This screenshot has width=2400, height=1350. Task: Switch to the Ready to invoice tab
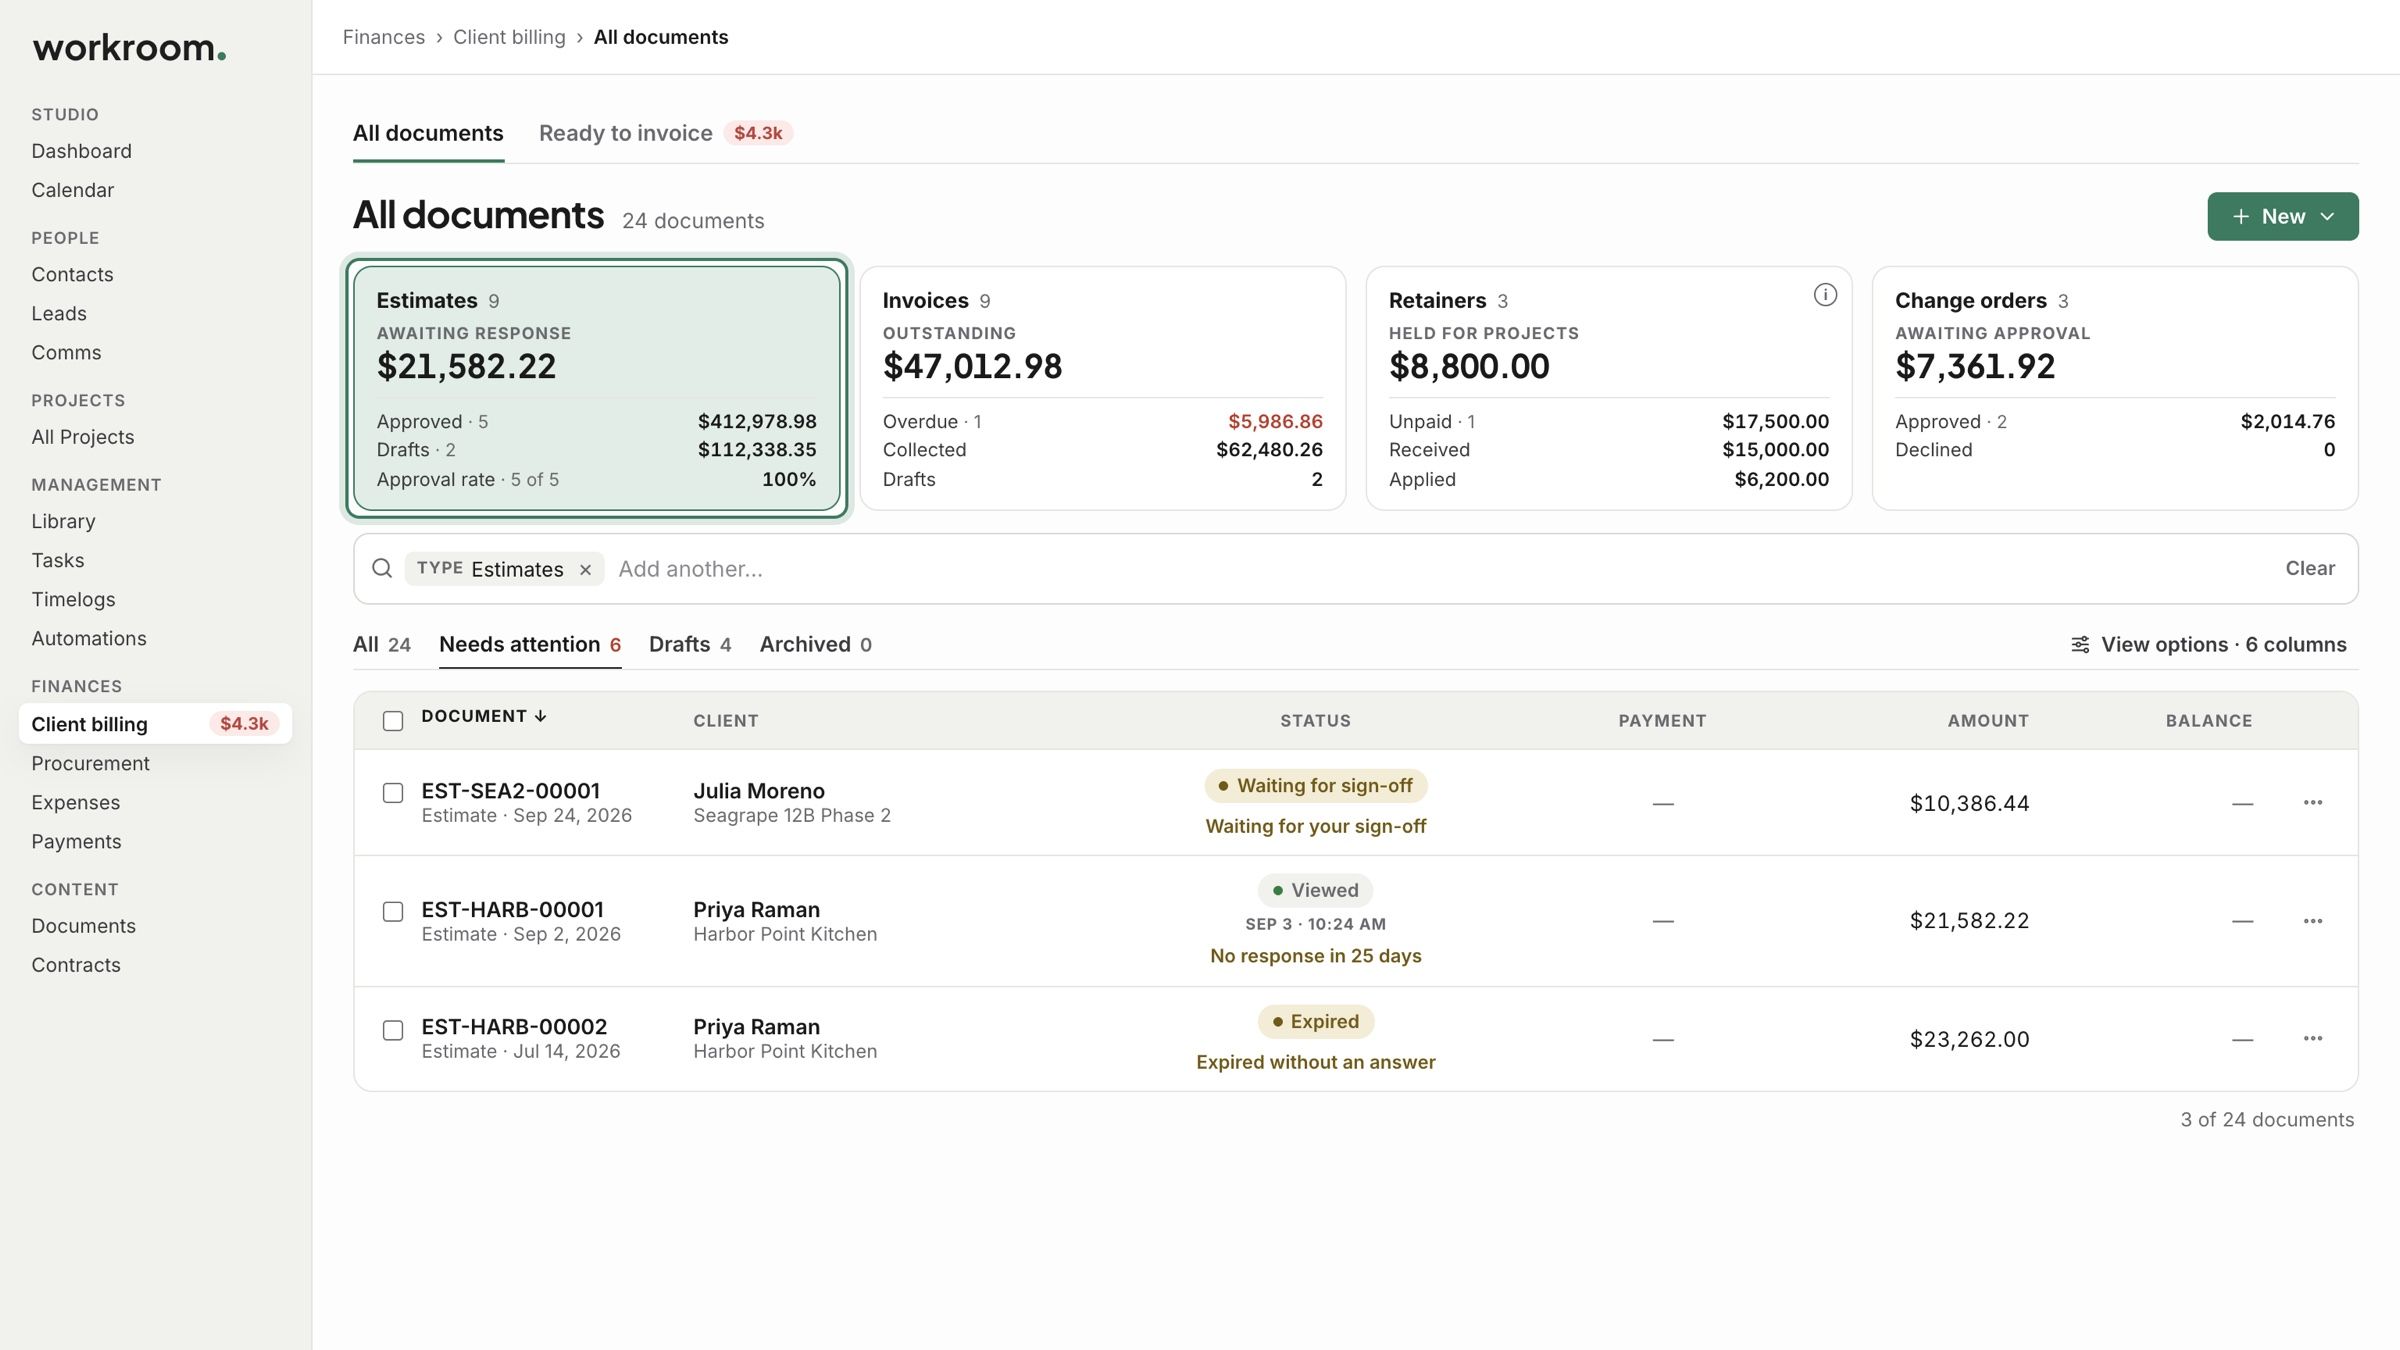(x=665, y=133)
